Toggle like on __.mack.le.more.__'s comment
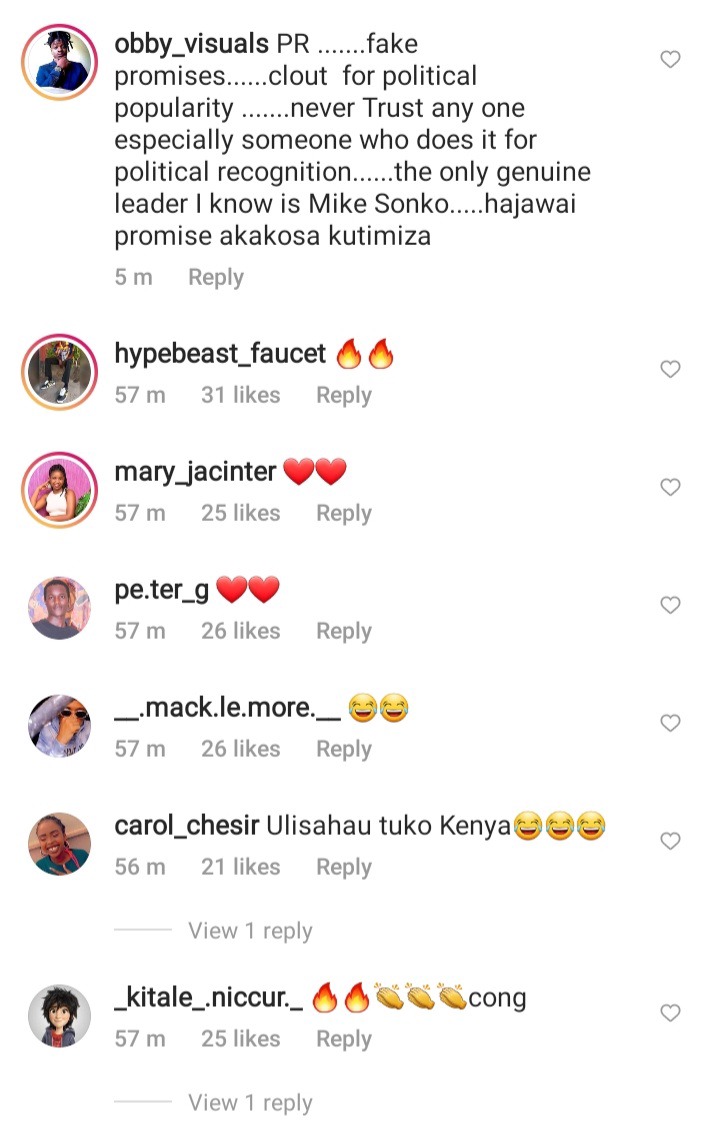This screenshot has height=1137, width=720. pos(670,723)
